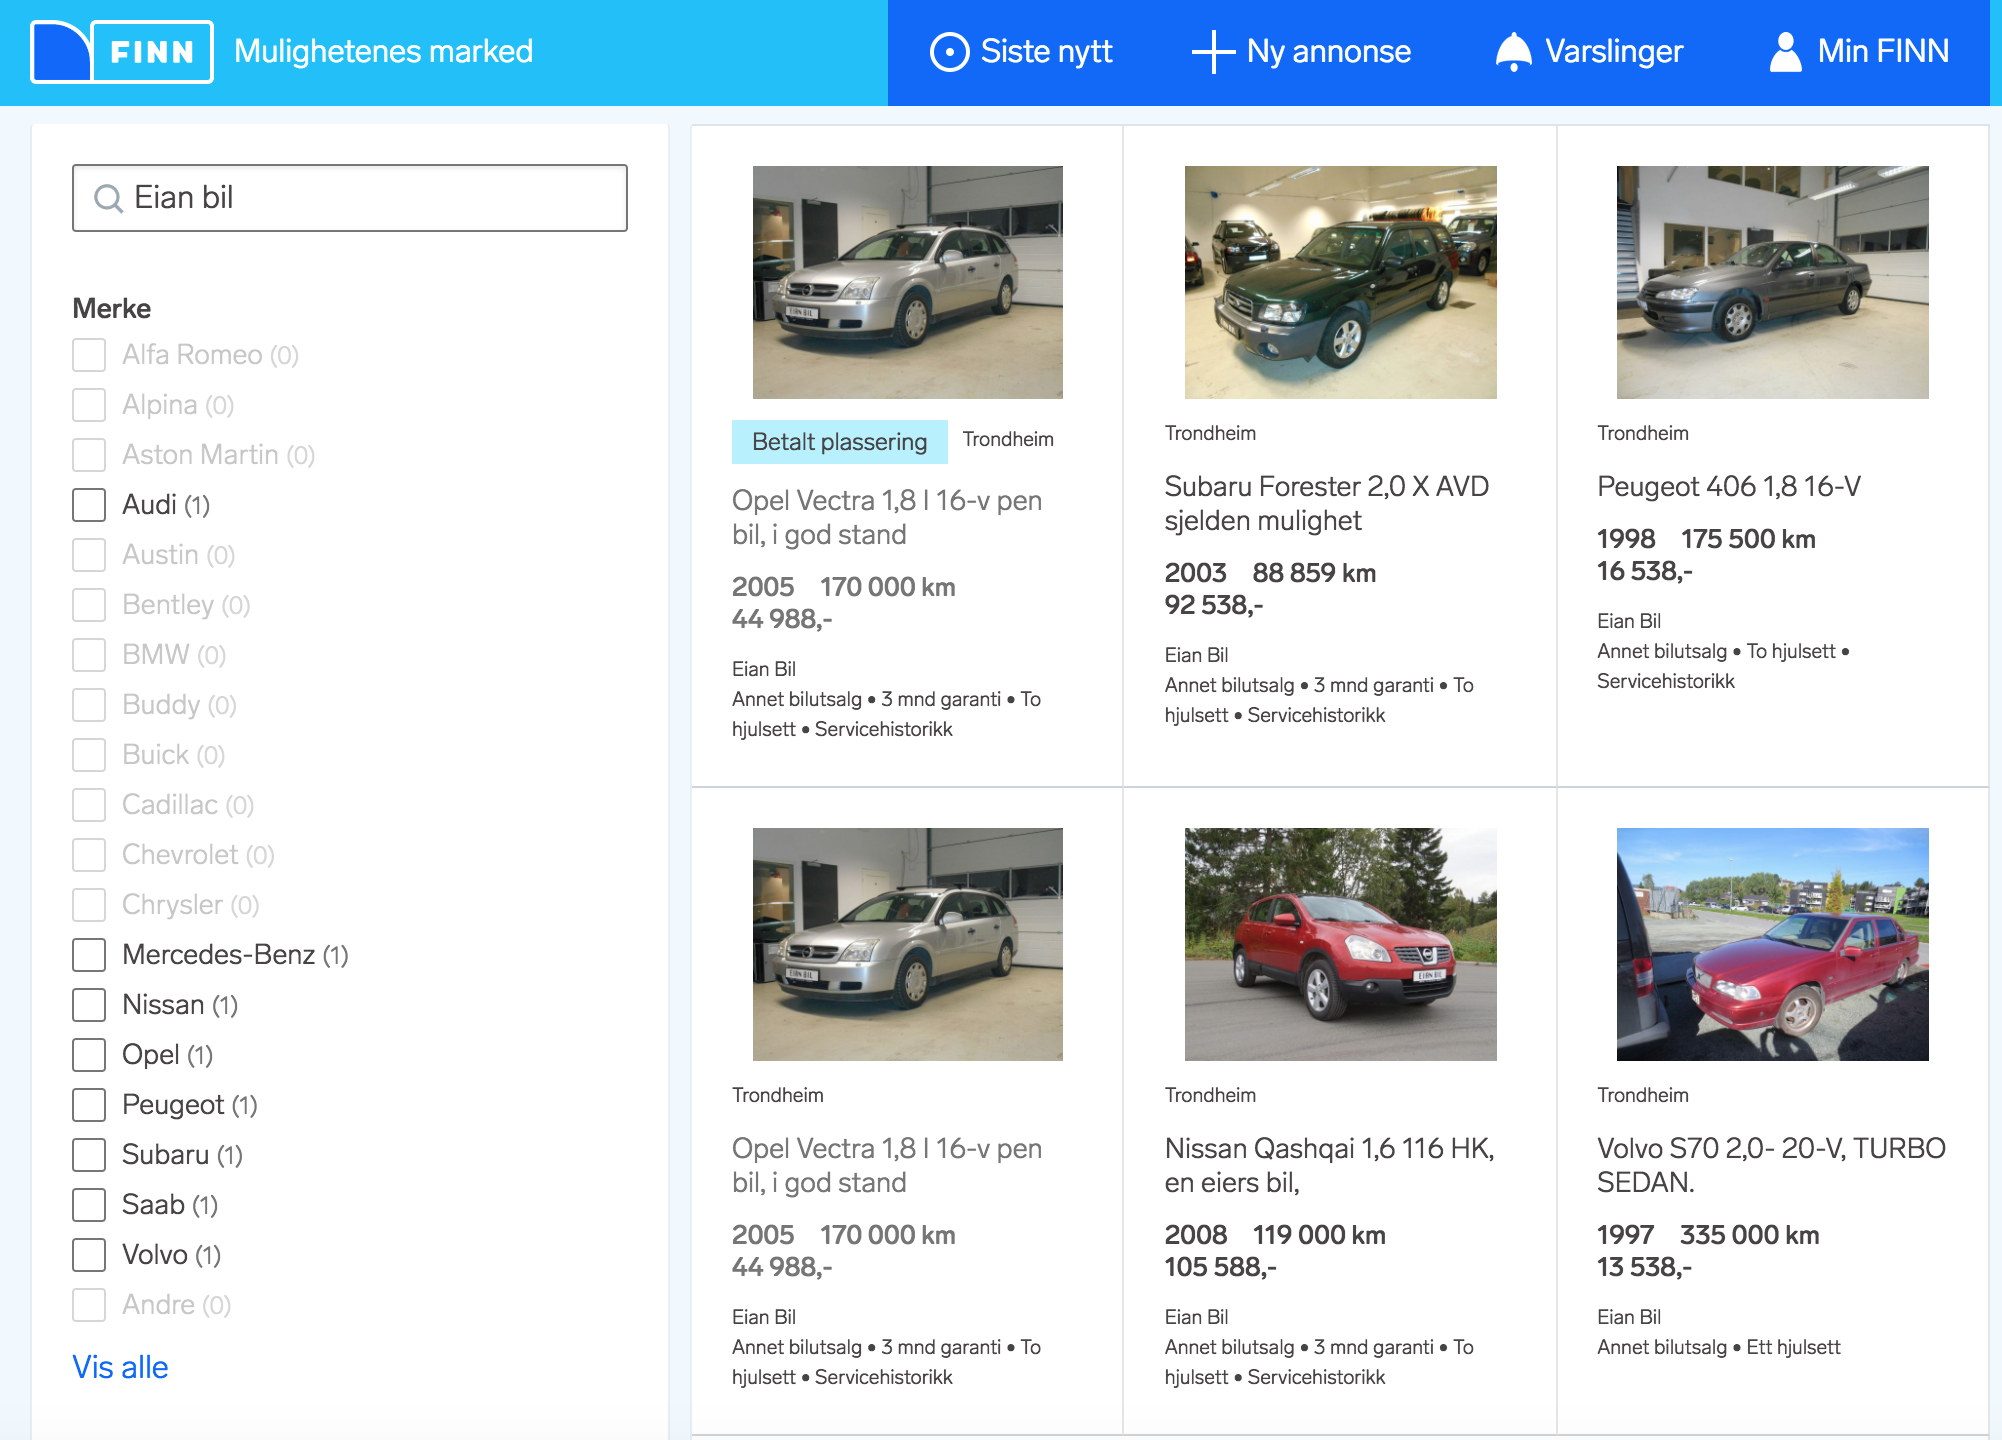The width and height of the screenshot is (2002, 1440).
Task: Click the plus icon for Ny annonse
Action: pos(1213,52)
